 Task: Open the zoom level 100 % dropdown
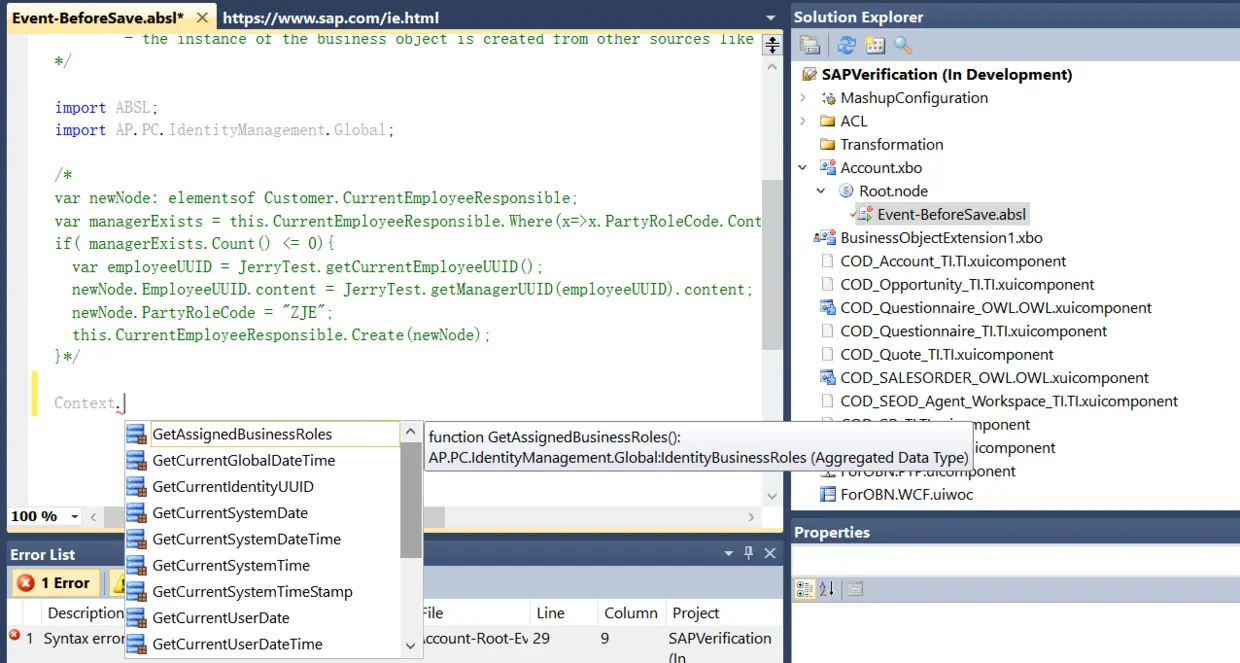[x=74, y=516]
